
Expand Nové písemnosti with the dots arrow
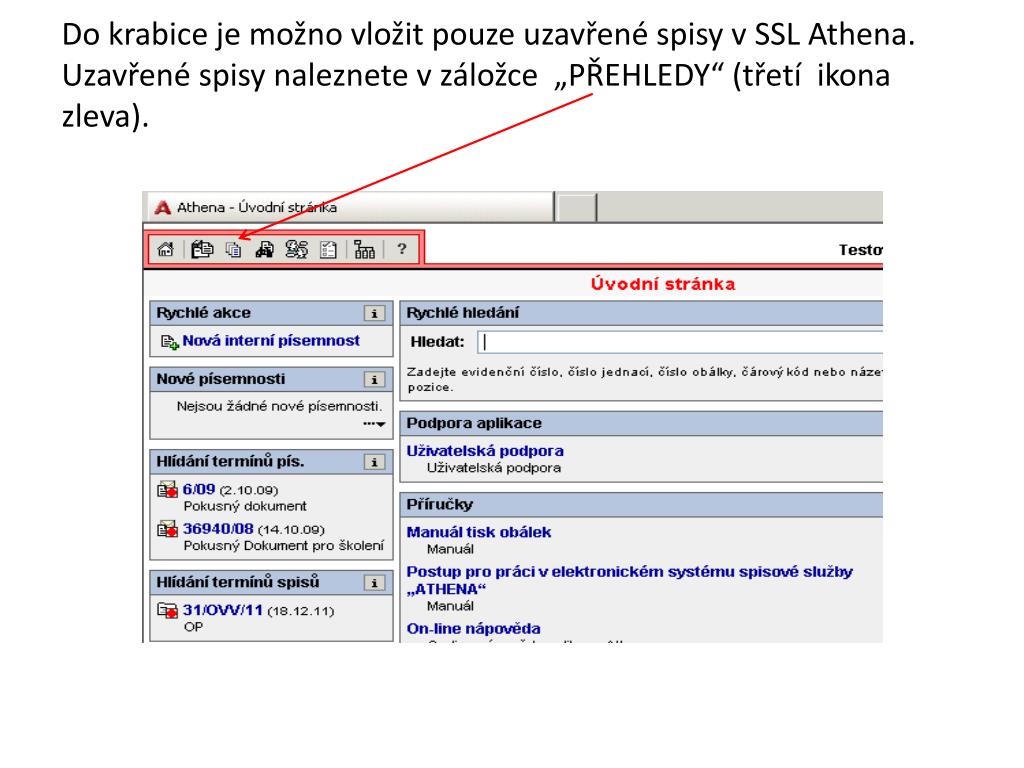pos(374,424)
